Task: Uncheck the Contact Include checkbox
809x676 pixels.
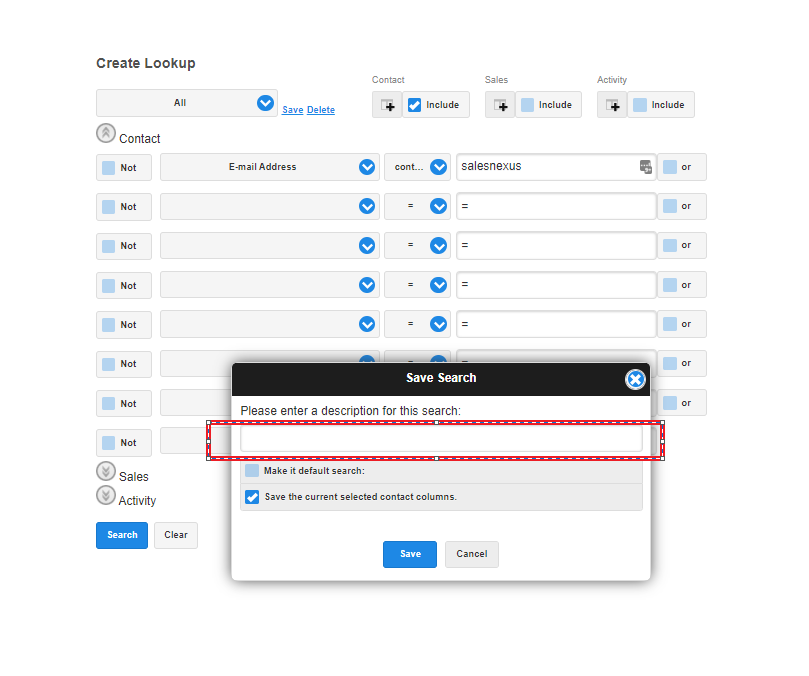Action: pos(415,105)
